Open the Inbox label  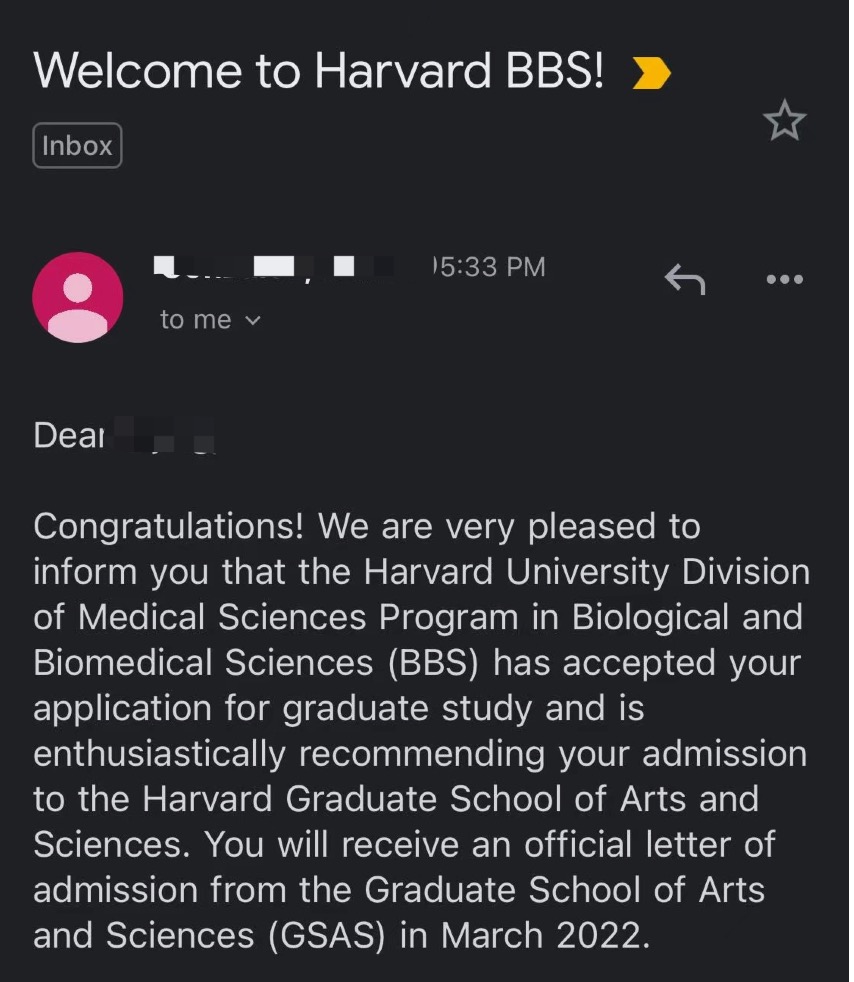coord(77,146)
